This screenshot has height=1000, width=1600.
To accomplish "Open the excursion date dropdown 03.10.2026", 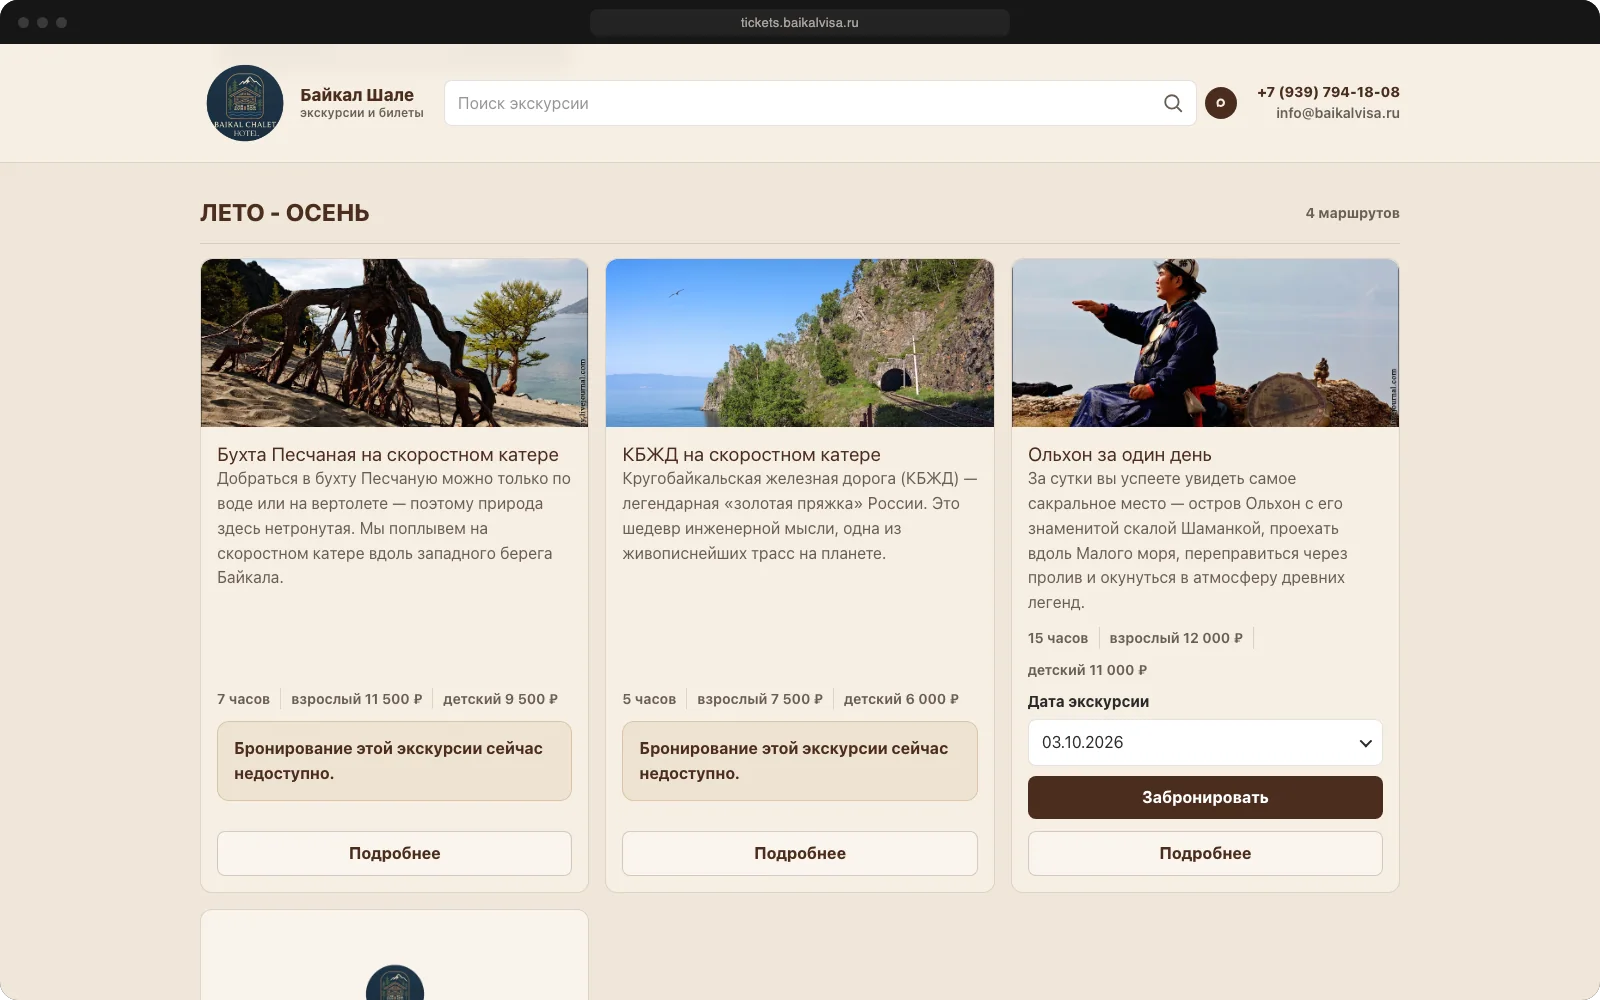I will click(x=1205, y=743).
